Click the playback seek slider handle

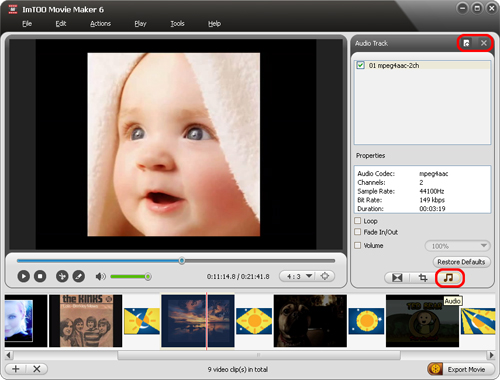click(x=182, y=260)
